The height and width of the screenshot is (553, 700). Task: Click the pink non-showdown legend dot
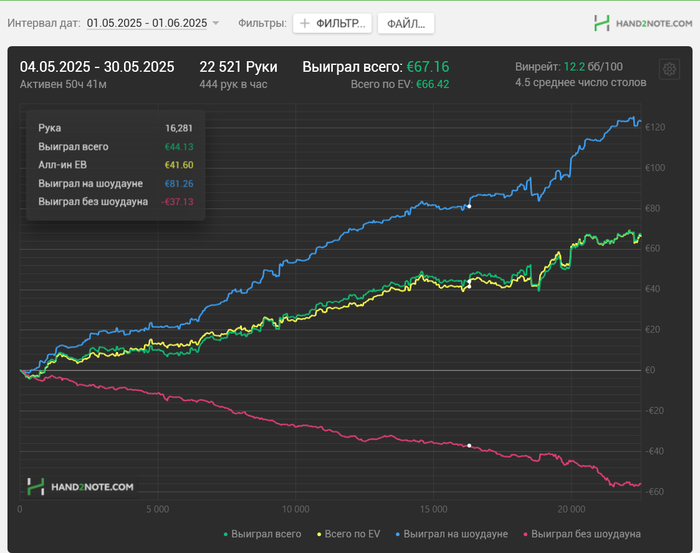(x=525, y=534)
